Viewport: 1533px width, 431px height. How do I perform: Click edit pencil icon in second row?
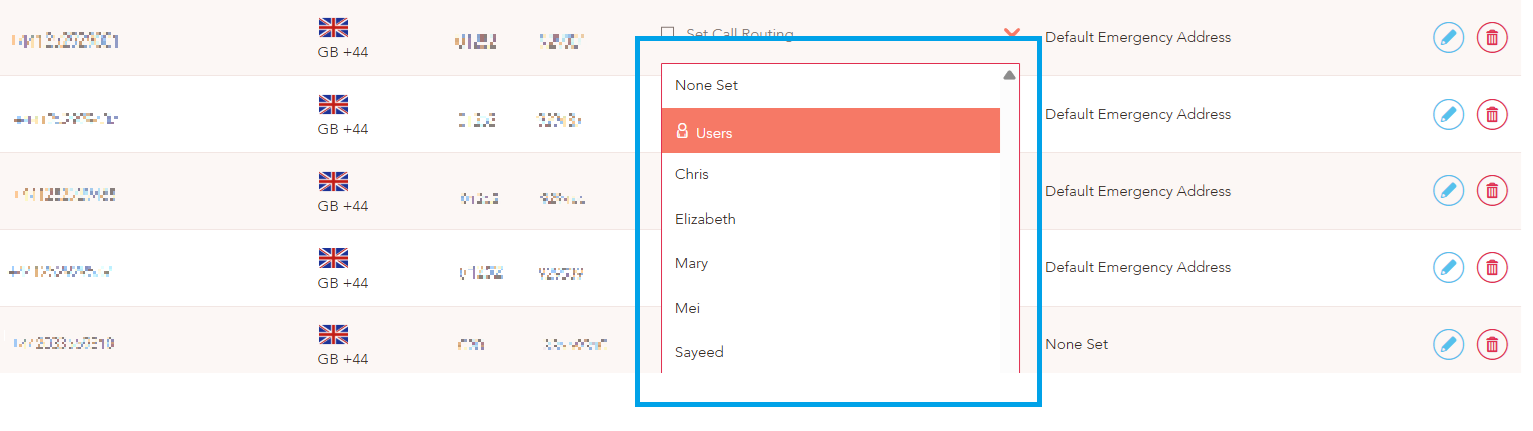click(1448, 114)
